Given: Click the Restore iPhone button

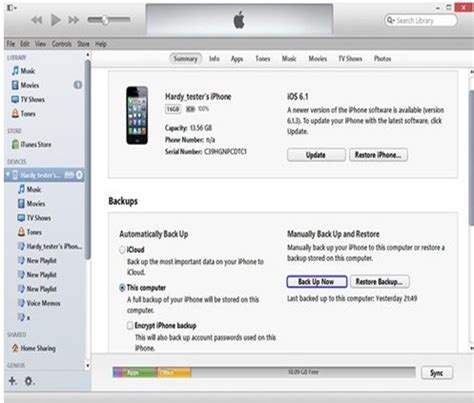Looking at the screenshot, I should point(378,155).
